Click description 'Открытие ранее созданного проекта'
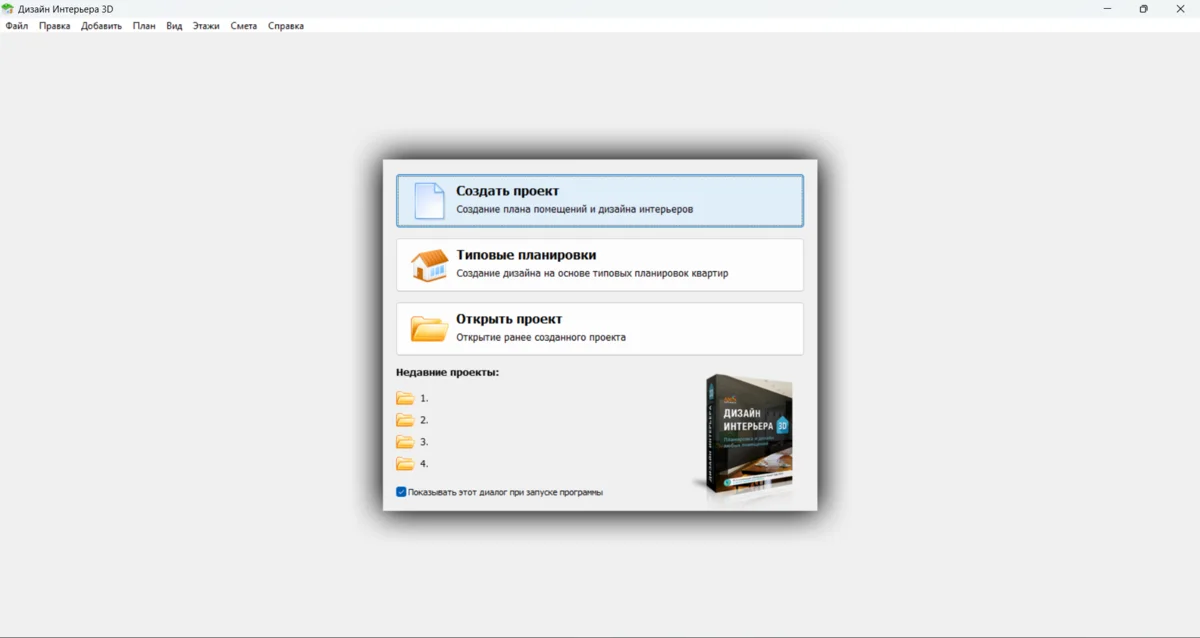Image resolution: width=1200 pixels, height=638 pixels. pyautogui.click(x=541, y=338)
